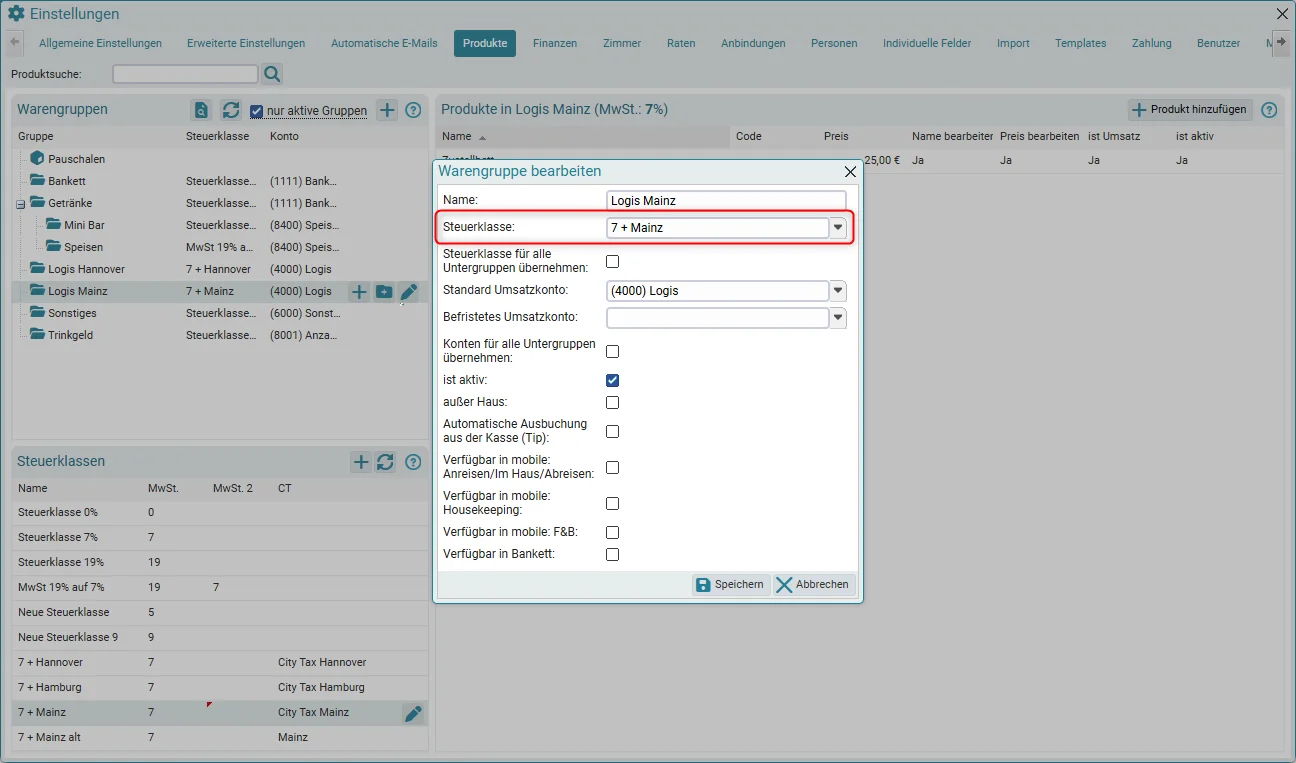
Task: Switch to the Finanzen tab
Action: click(x=555, y=43)
